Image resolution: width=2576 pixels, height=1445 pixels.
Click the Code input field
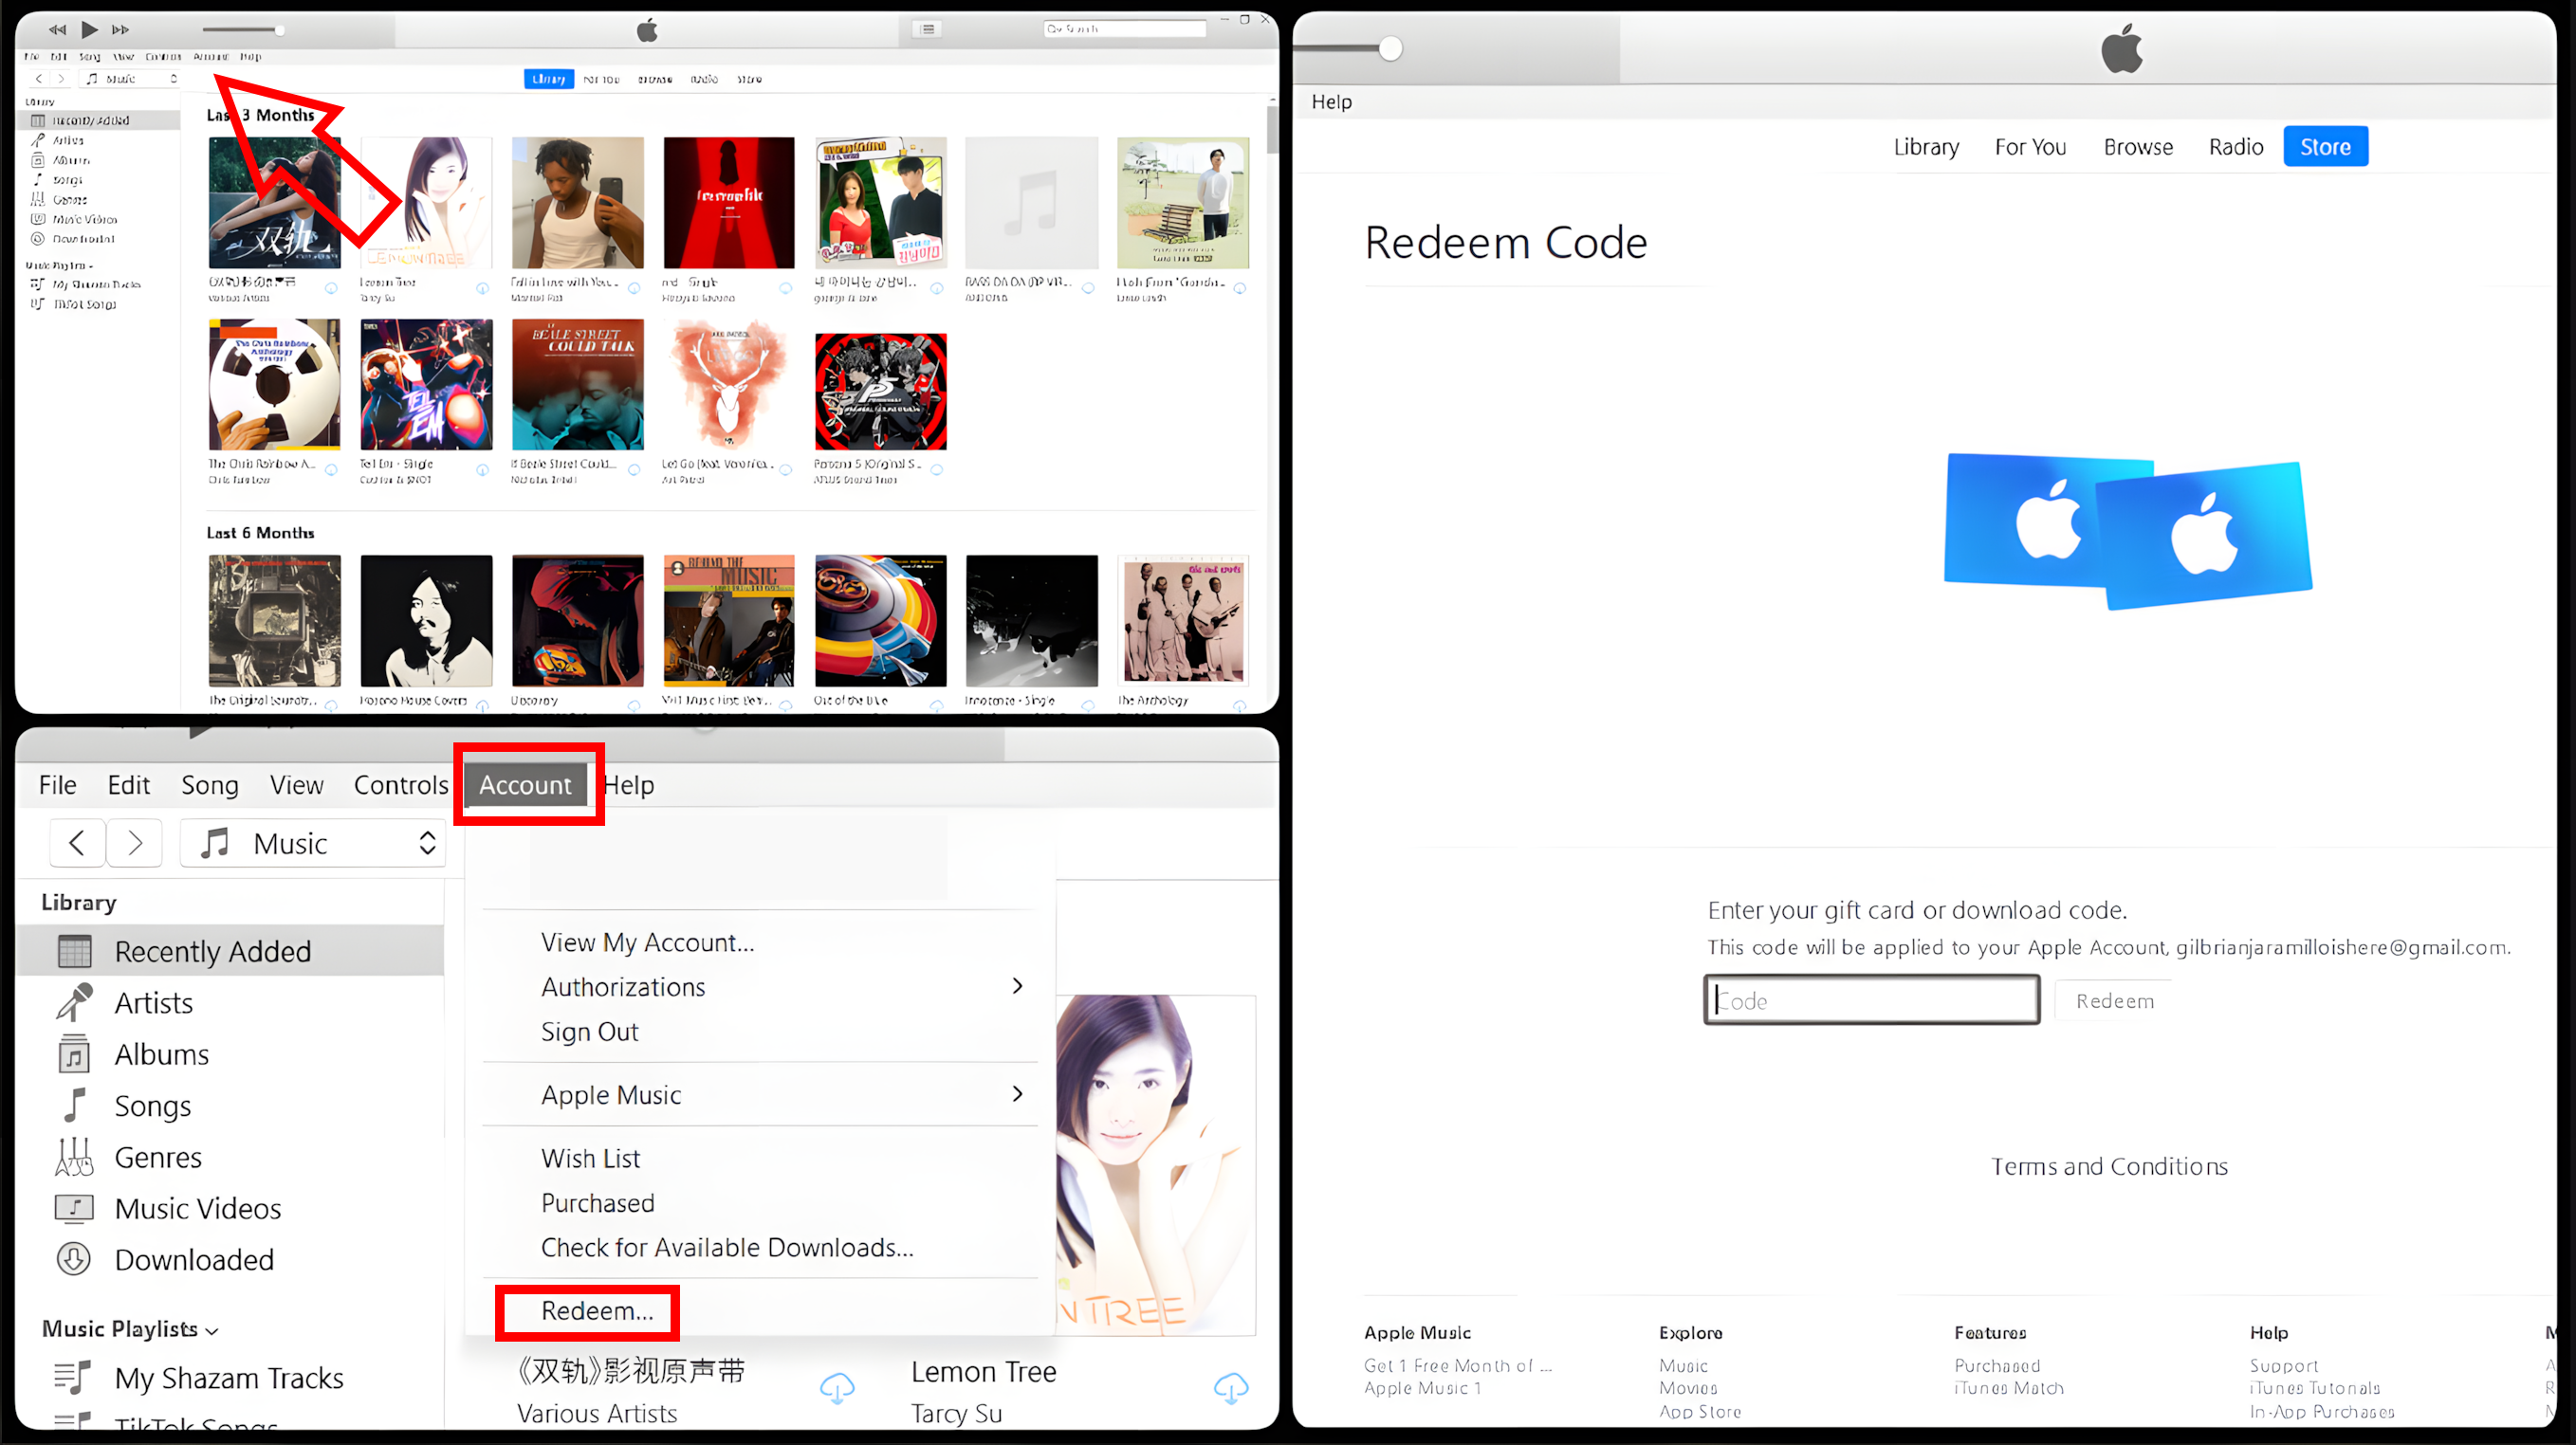(x=1871, y=1000)
